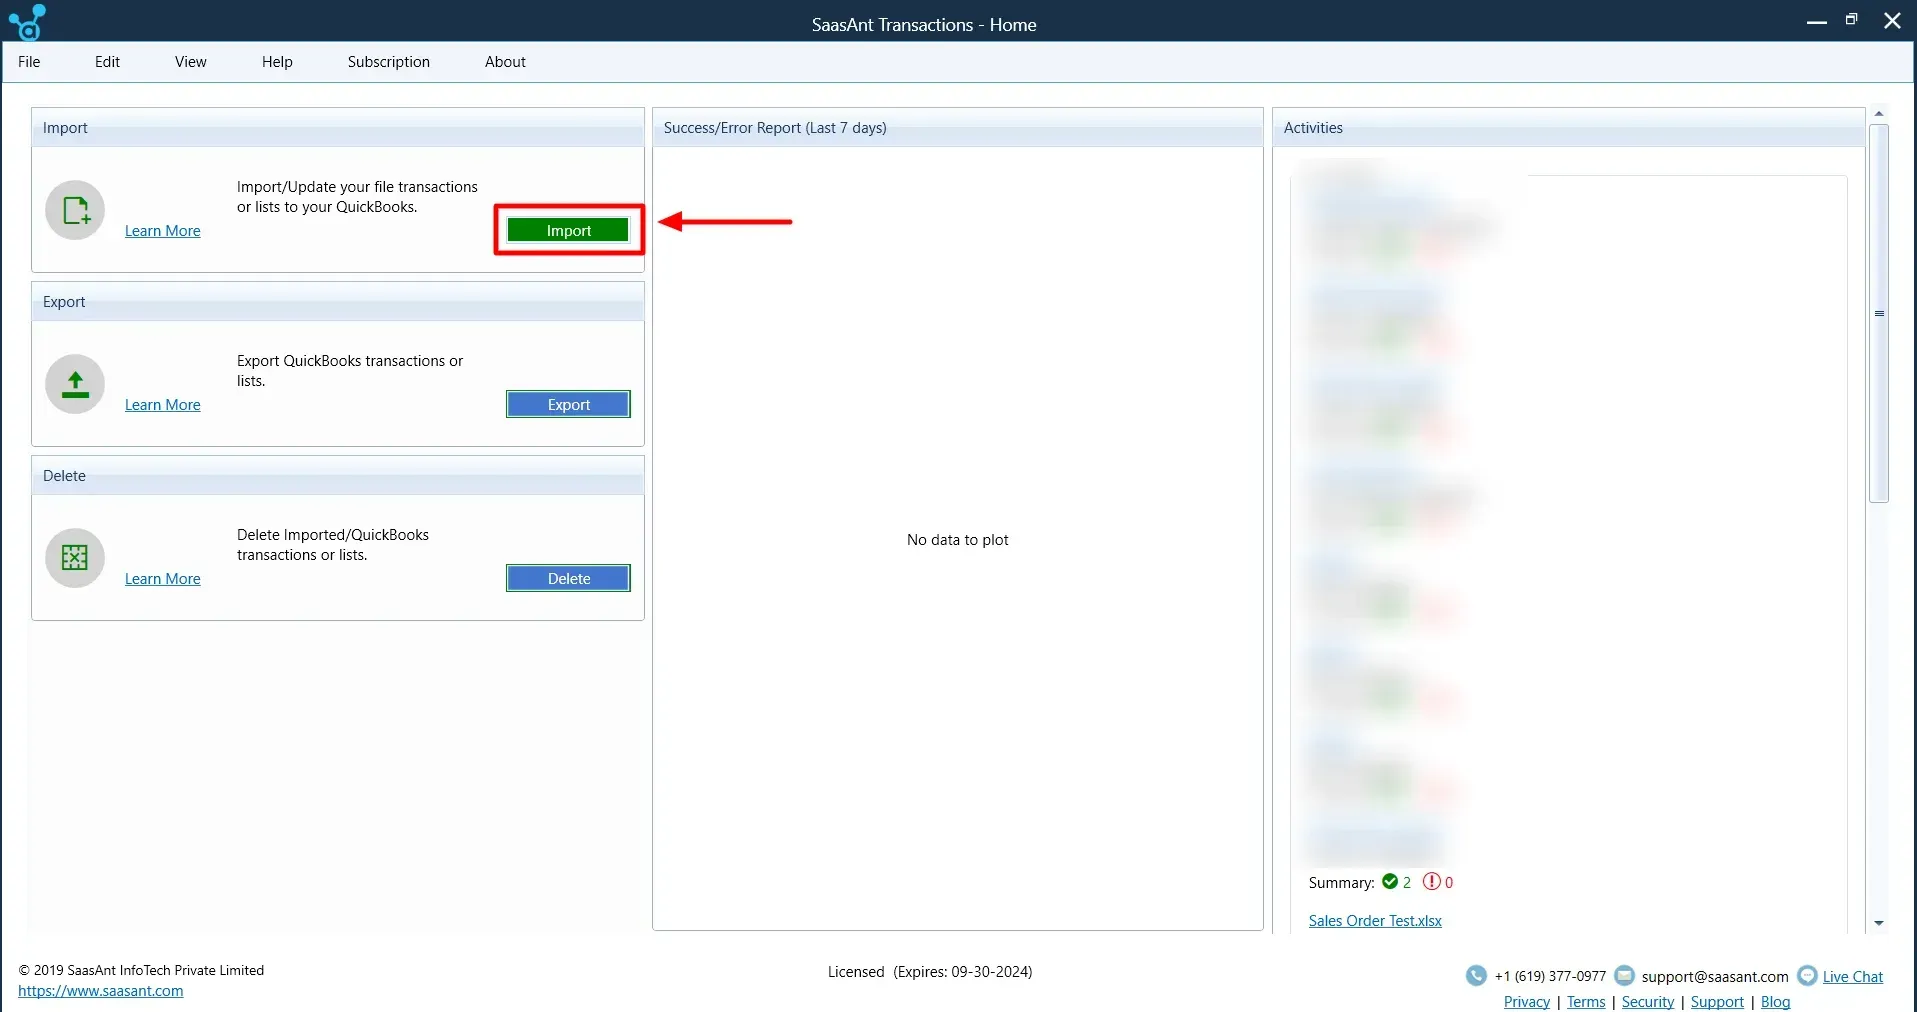Click the +1 (619) 377-0977 phone number
Screen dimensions: 1917x1012
[x=1550, y=977]
